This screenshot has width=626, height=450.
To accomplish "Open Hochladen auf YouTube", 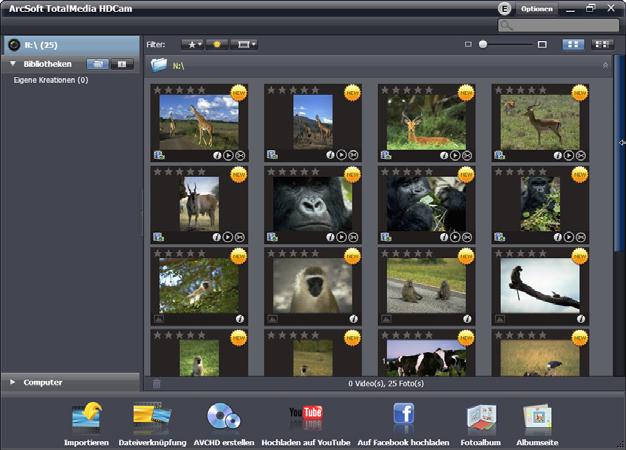I will [x=306, y=424].
